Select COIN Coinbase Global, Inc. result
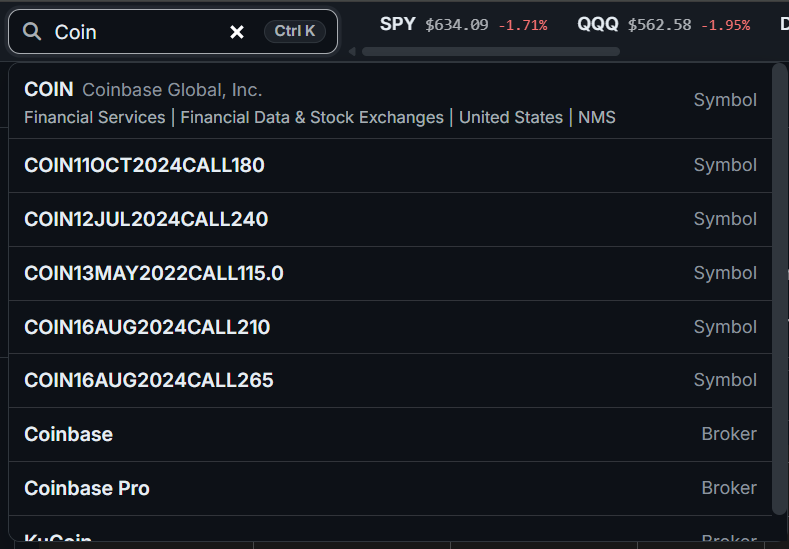 pos(390,102)
